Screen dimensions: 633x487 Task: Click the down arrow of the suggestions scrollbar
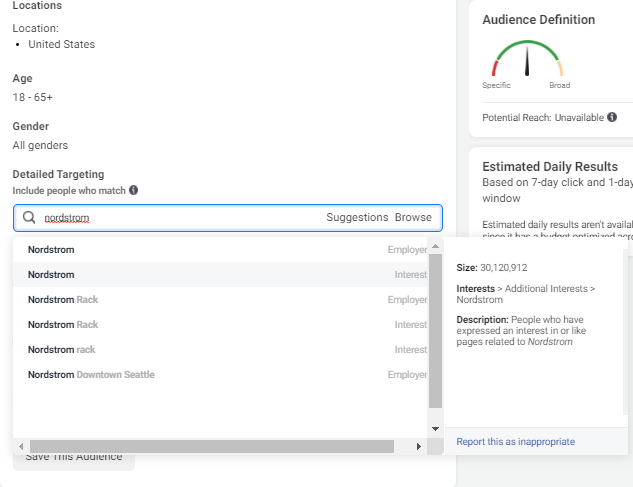click(x=435, y=429)
